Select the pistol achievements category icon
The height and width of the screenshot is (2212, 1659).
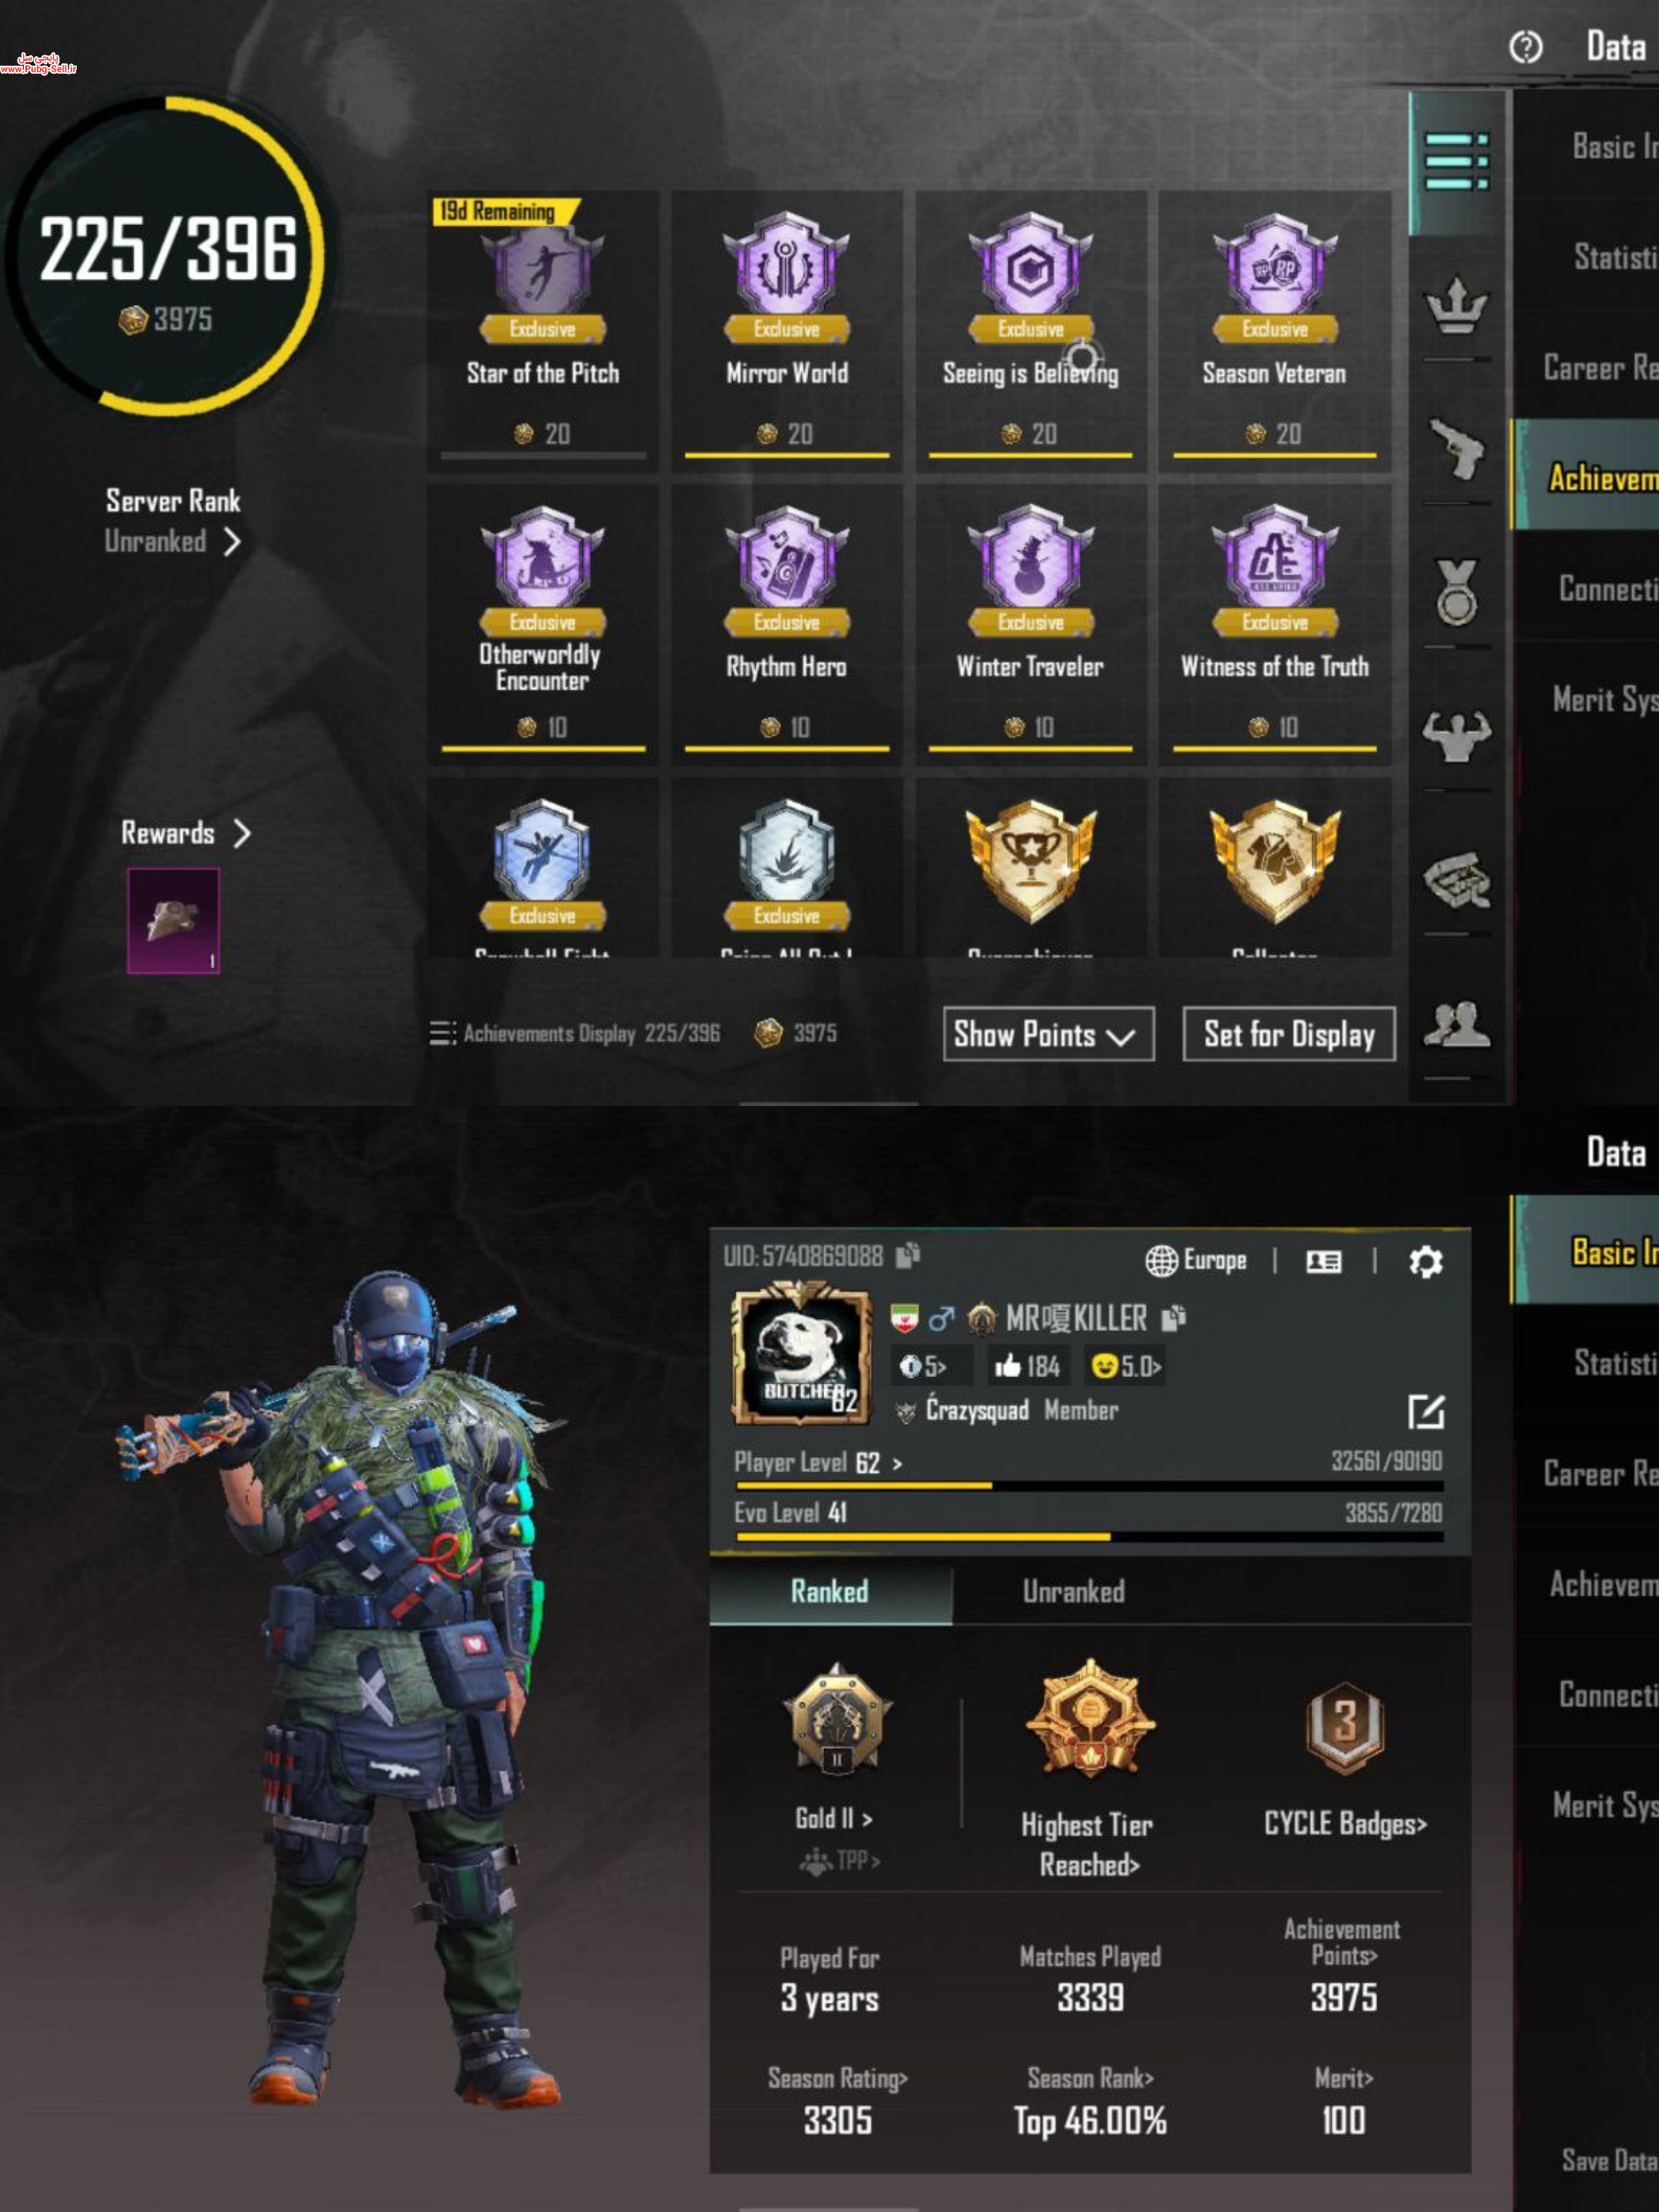point(1456,449)
